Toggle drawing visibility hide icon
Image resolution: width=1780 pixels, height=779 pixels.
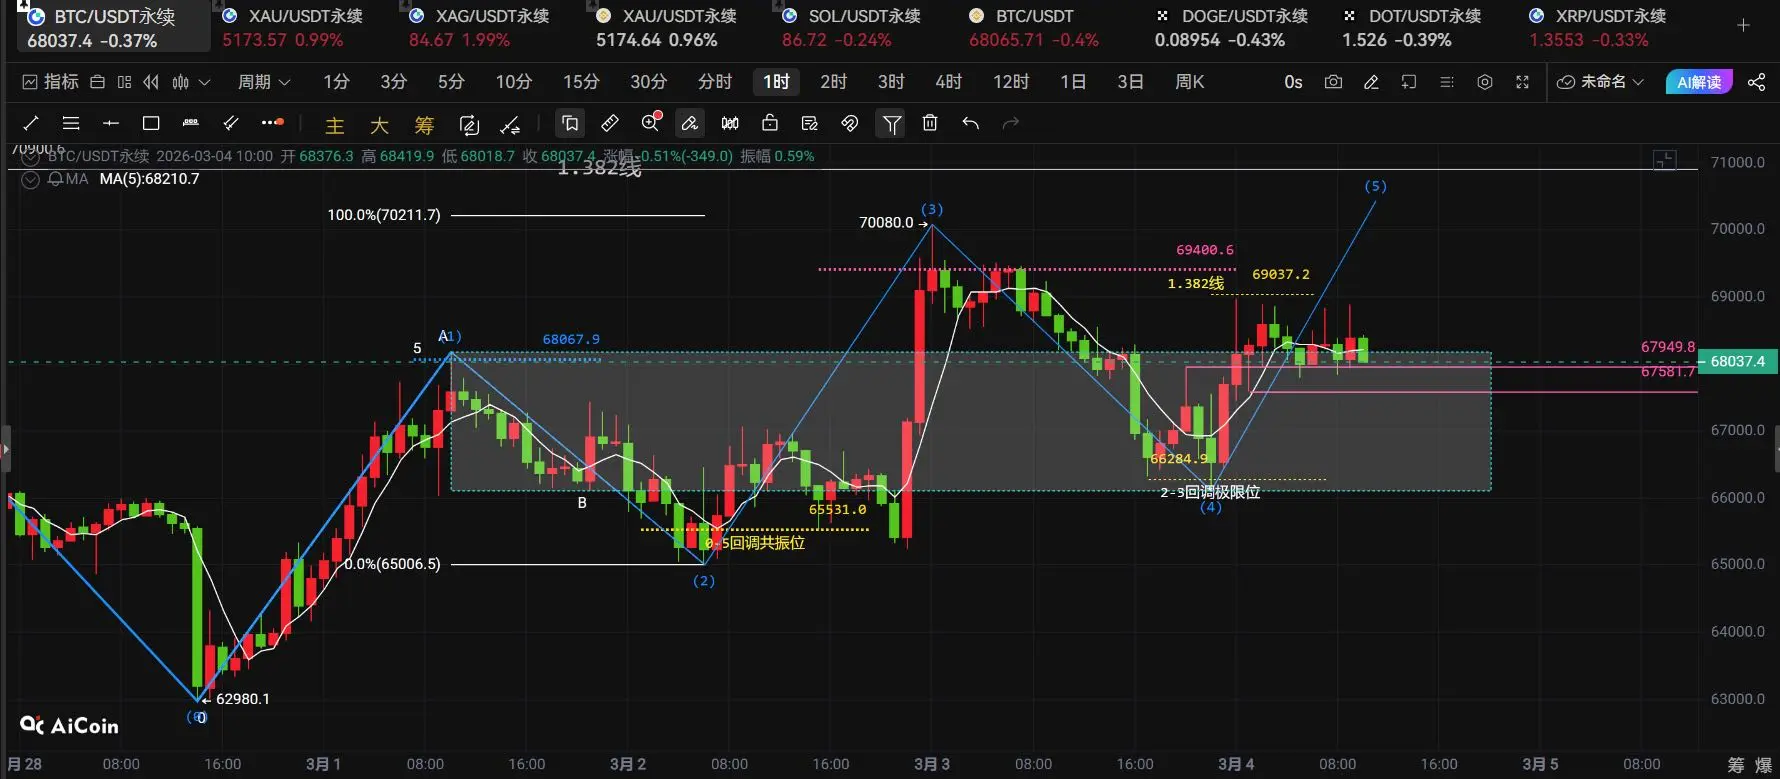[x=850, y=123]
